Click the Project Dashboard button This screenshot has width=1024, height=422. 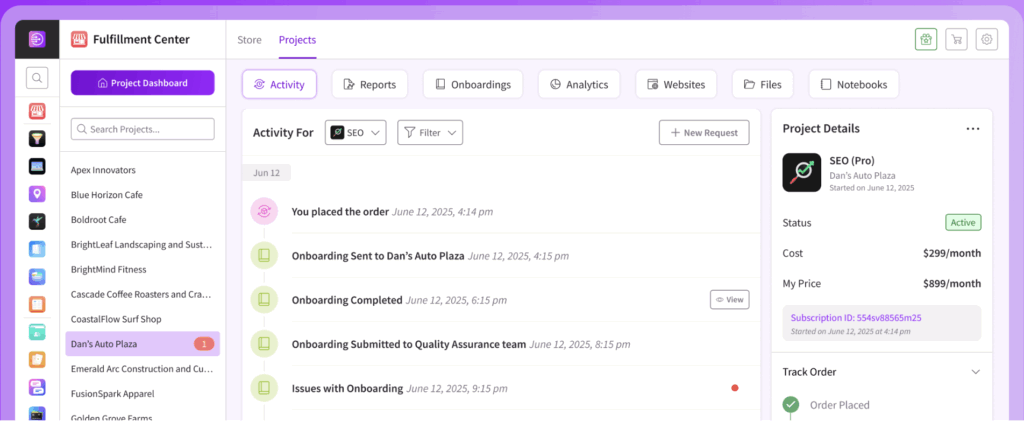click(142, 83)
